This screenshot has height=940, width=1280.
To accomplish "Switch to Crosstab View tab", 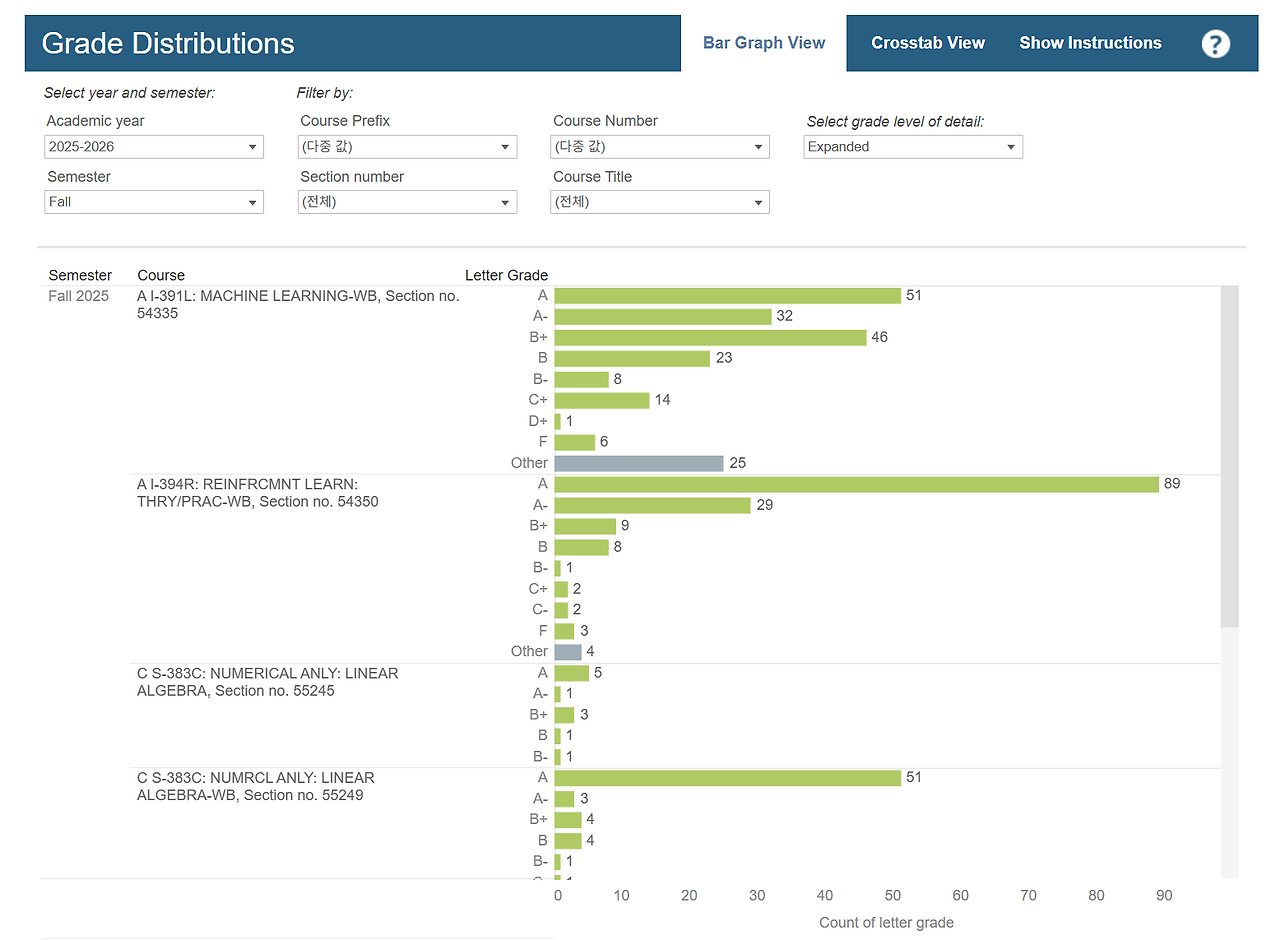I will pos(928,43).
